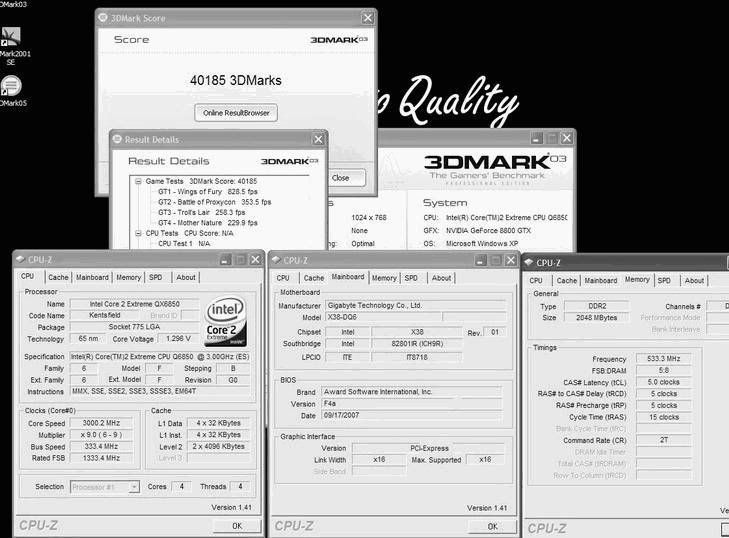This screenshot has height=538, width=729.
Task: Click the BIOS Version field F4a
Action: [411, 404]
